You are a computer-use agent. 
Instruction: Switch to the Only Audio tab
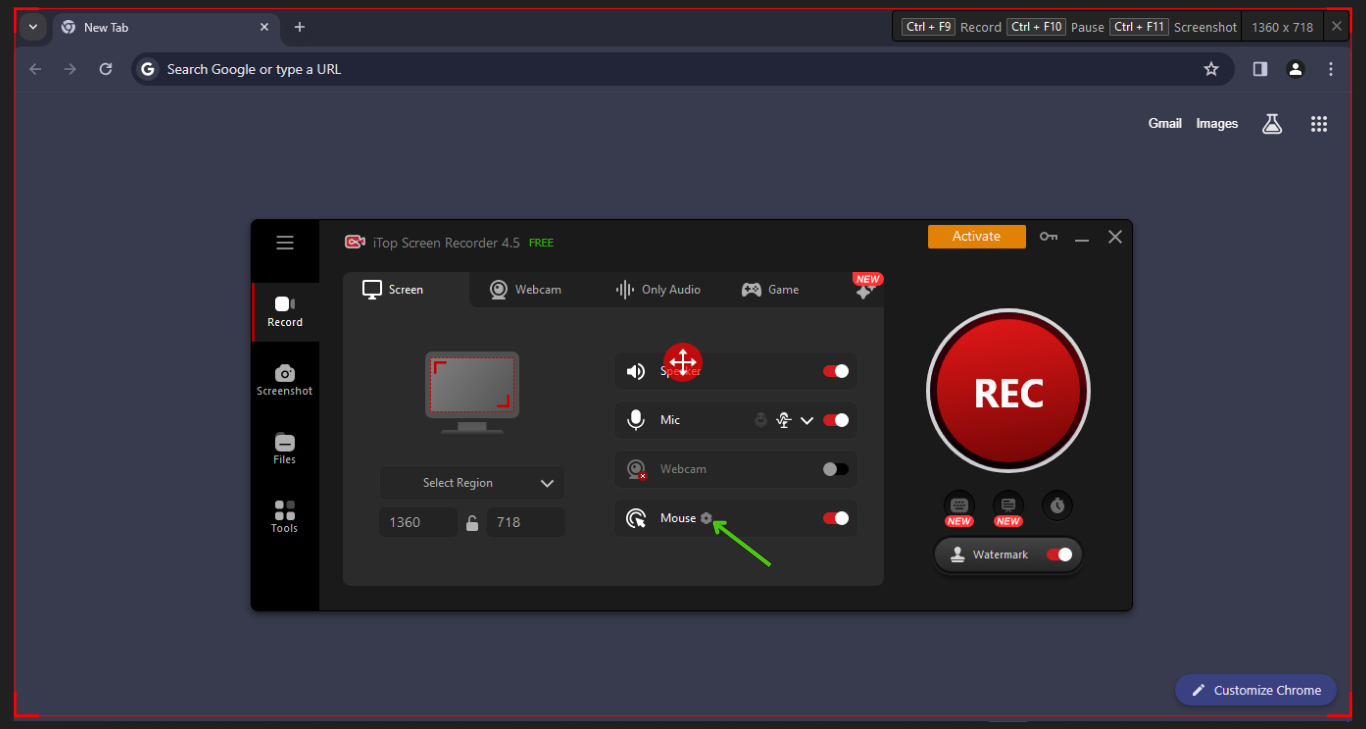point(658,290)
